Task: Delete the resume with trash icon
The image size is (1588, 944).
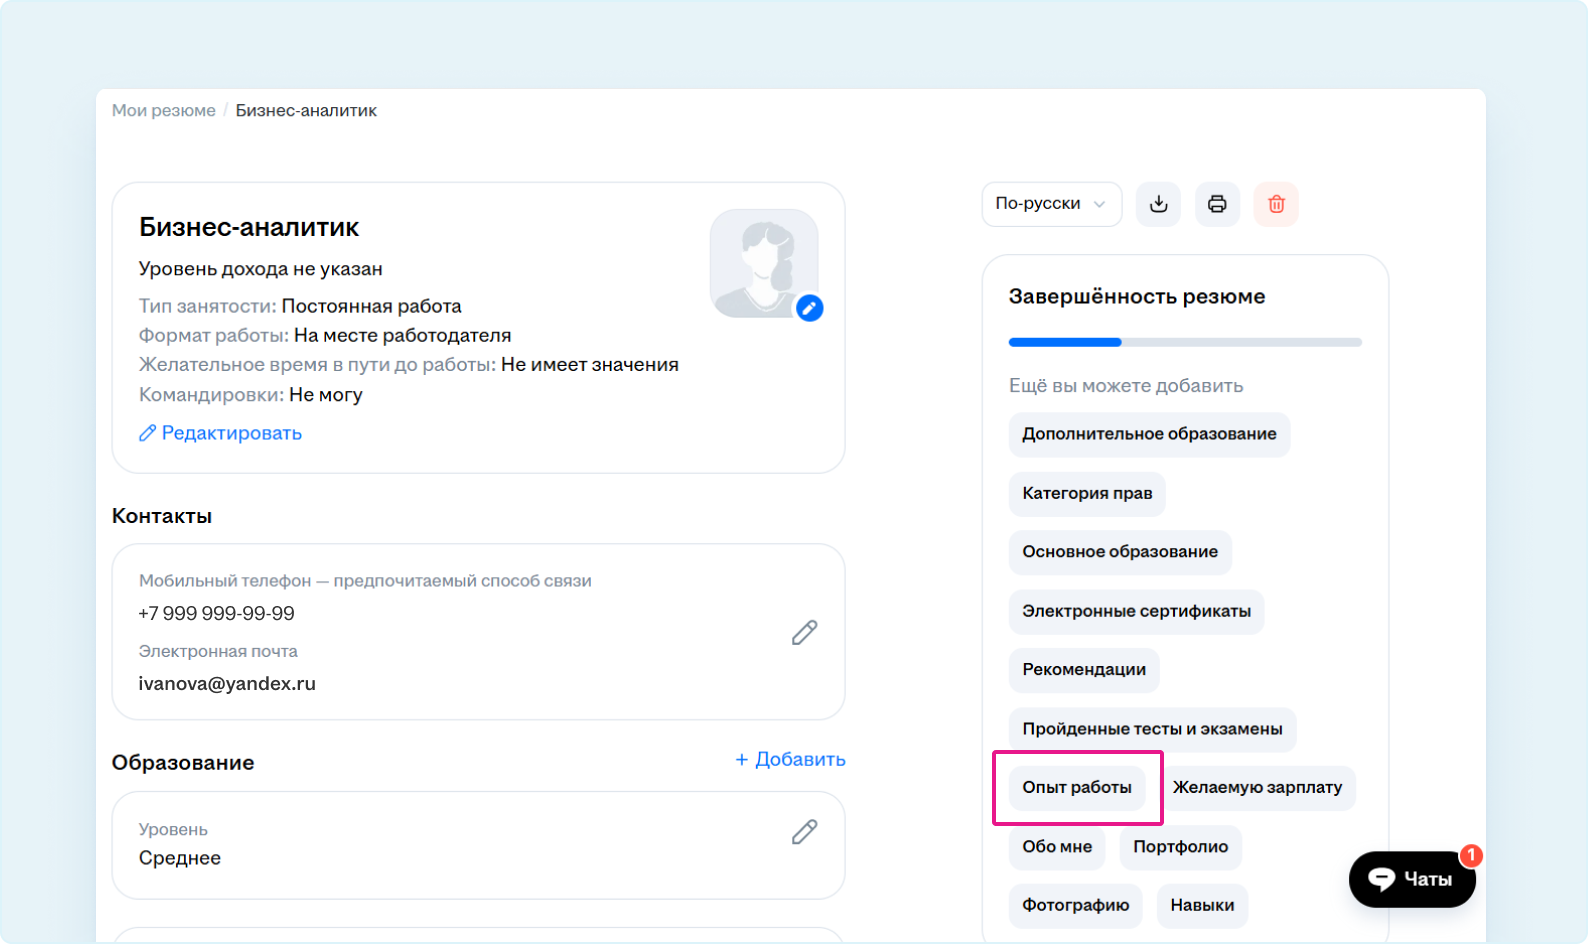Action: click(x=1276, y=204)
